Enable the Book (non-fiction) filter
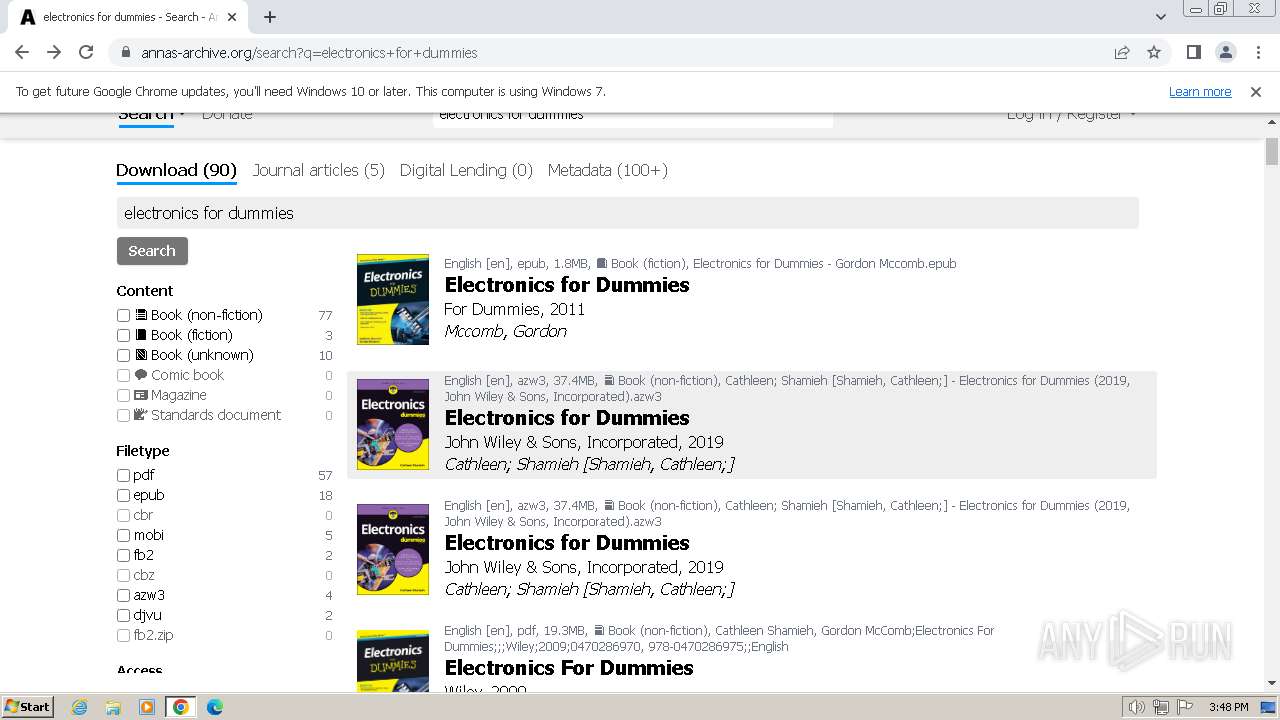 (x=123, y=315)
